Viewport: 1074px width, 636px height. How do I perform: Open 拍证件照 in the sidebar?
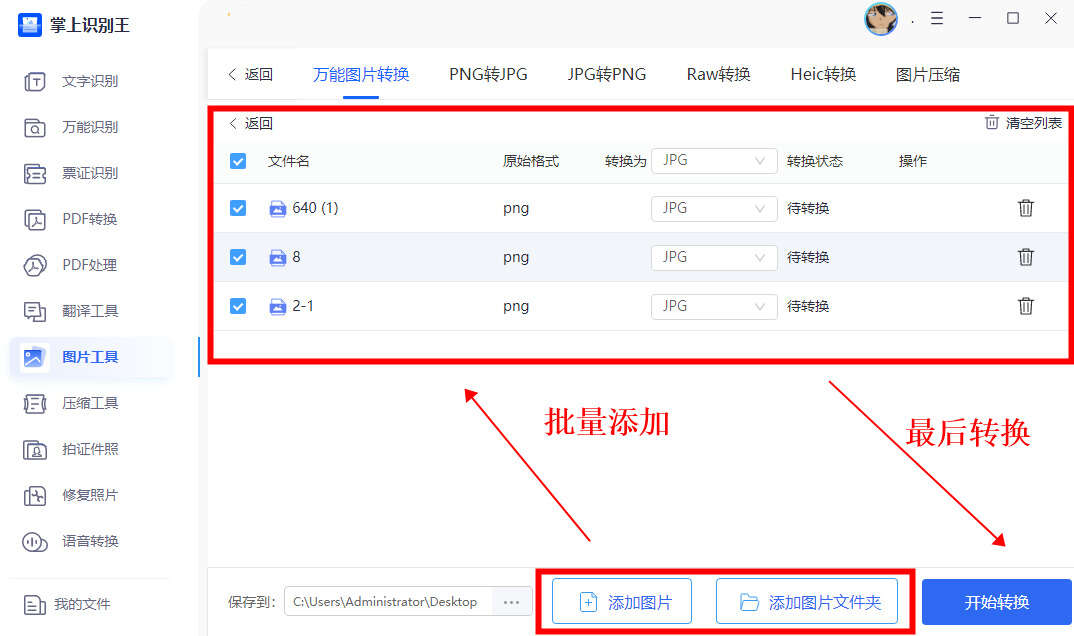90,449
